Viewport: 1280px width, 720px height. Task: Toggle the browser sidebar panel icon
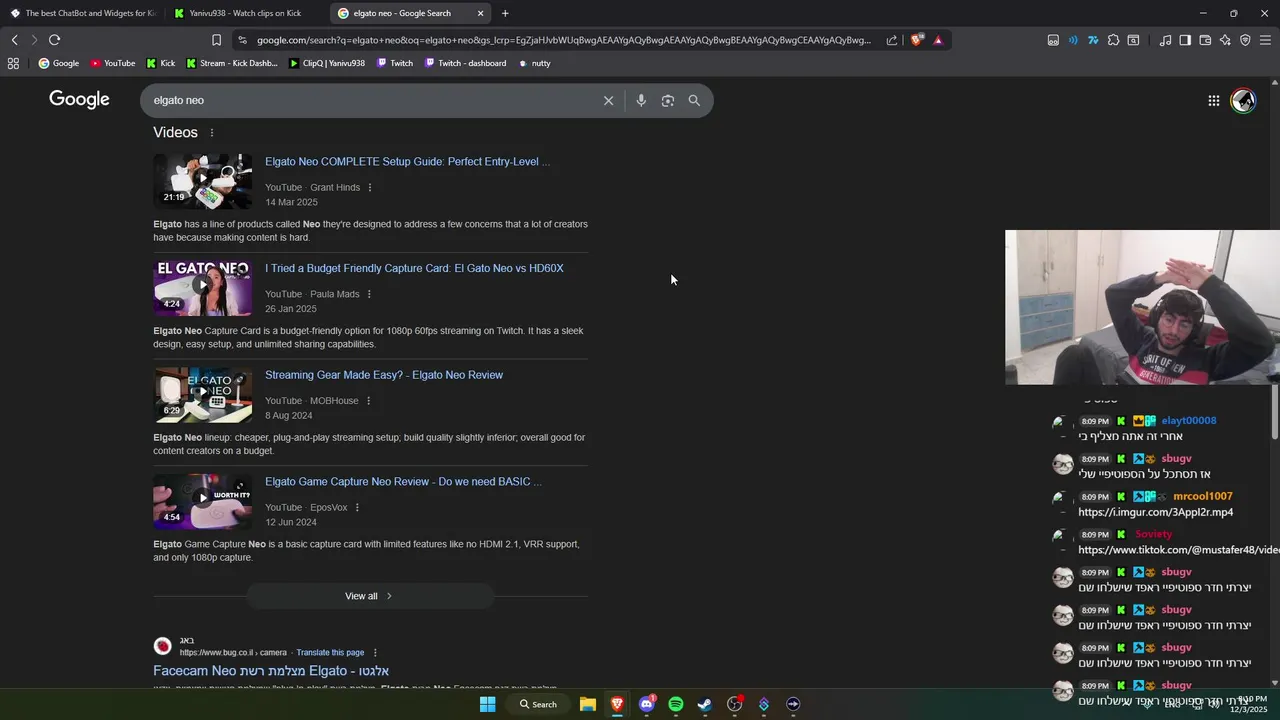[1185, 40]
